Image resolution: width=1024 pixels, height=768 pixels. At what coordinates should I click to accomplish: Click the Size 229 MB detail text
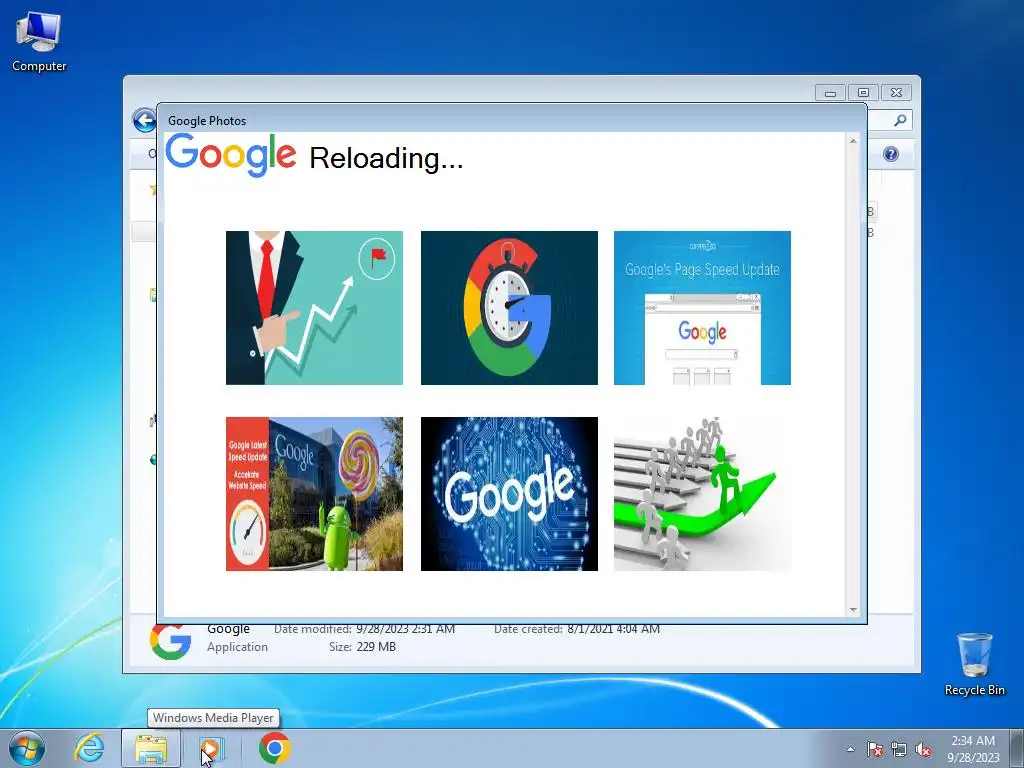[x=362, y=647]
